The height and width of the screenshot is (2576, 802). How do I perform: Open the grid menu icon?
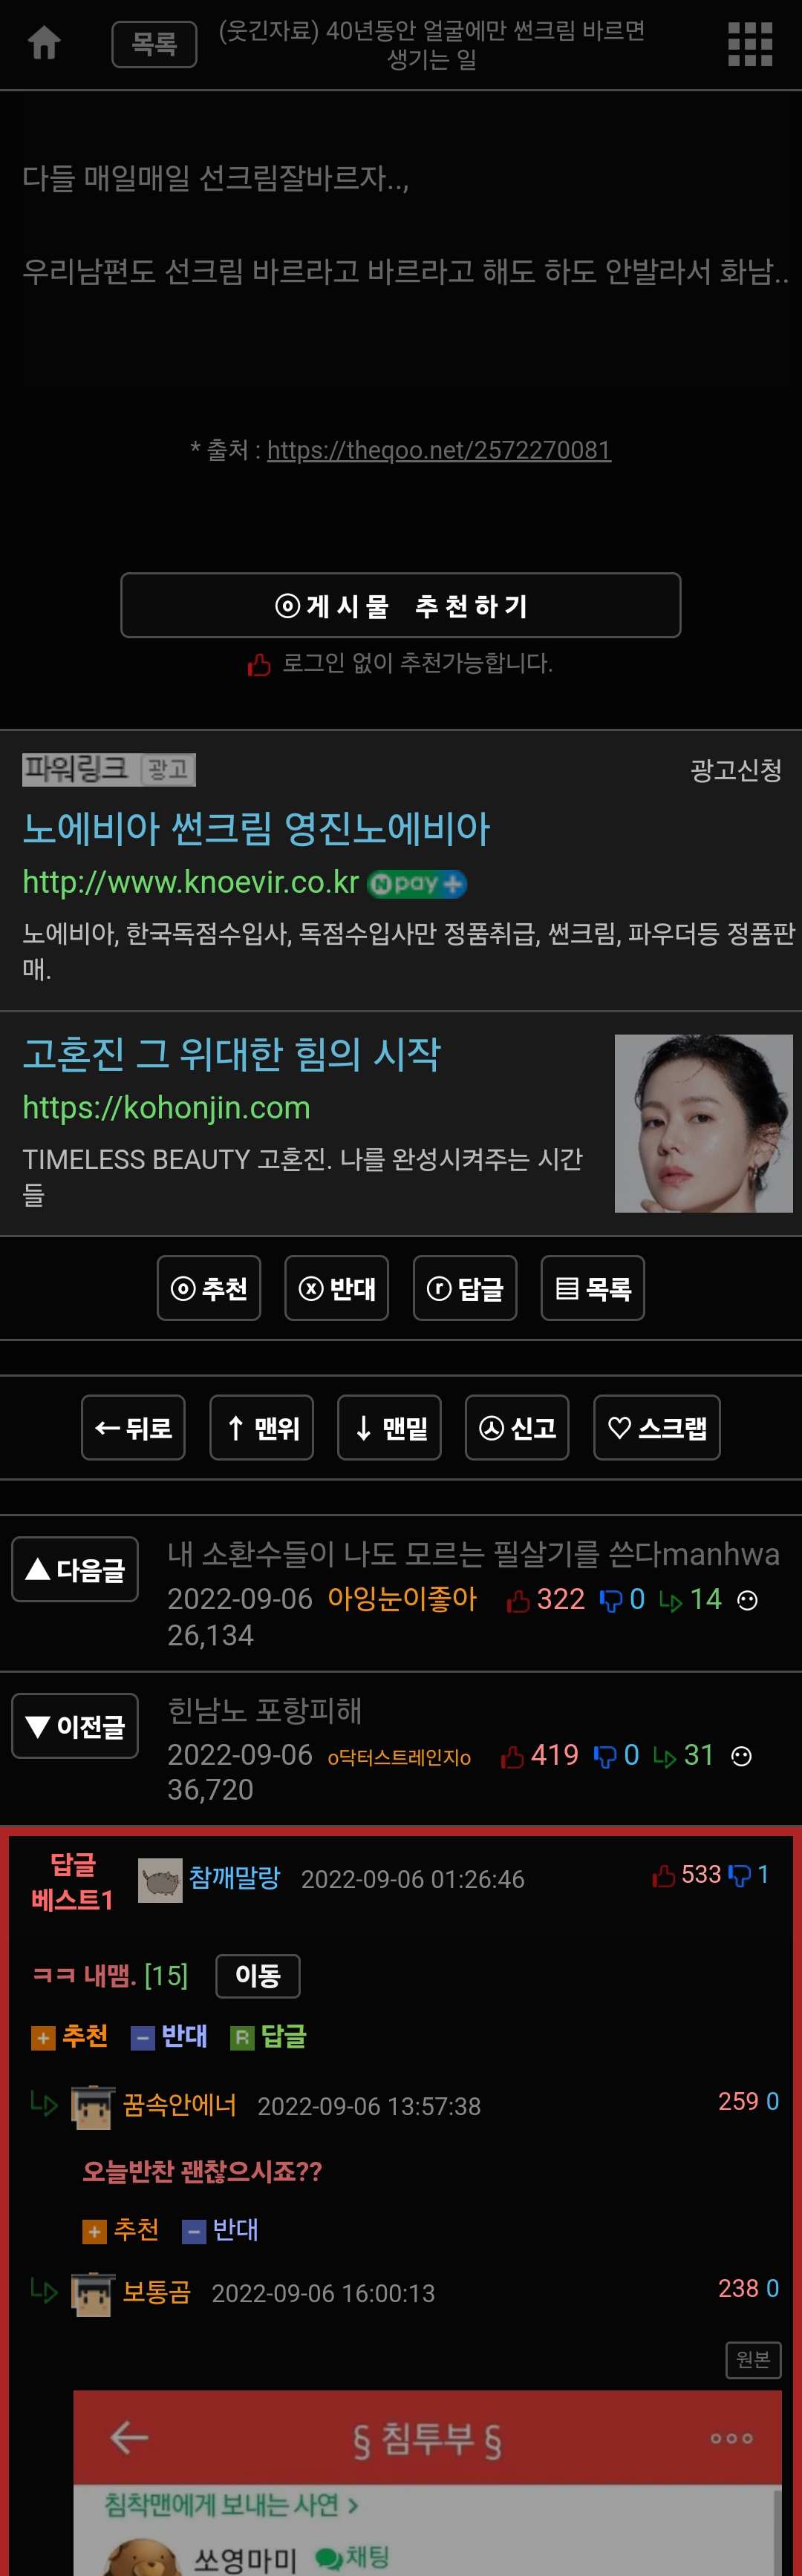(x=750, y=44)
